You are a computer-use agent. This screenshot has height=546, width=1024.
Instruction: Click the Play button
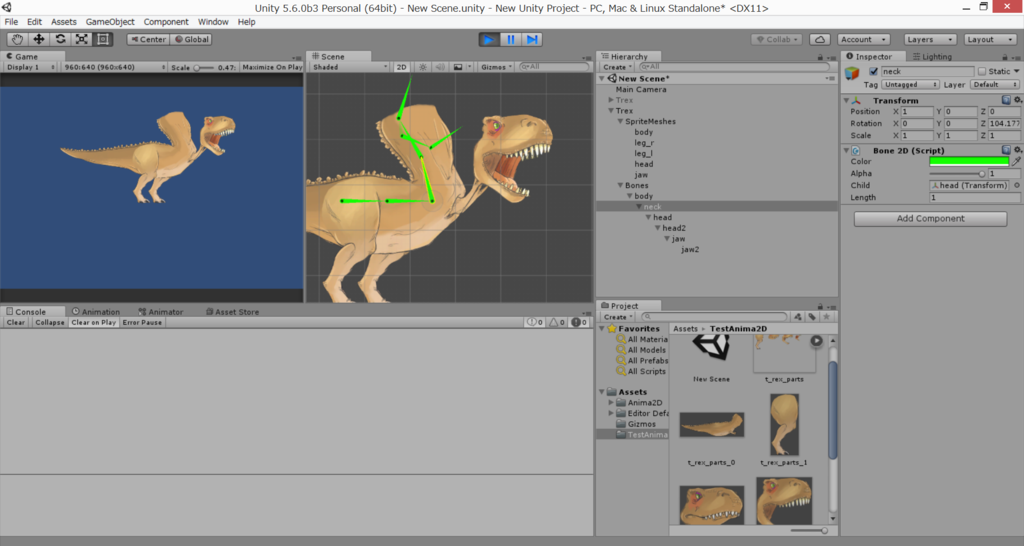[488, 39]
